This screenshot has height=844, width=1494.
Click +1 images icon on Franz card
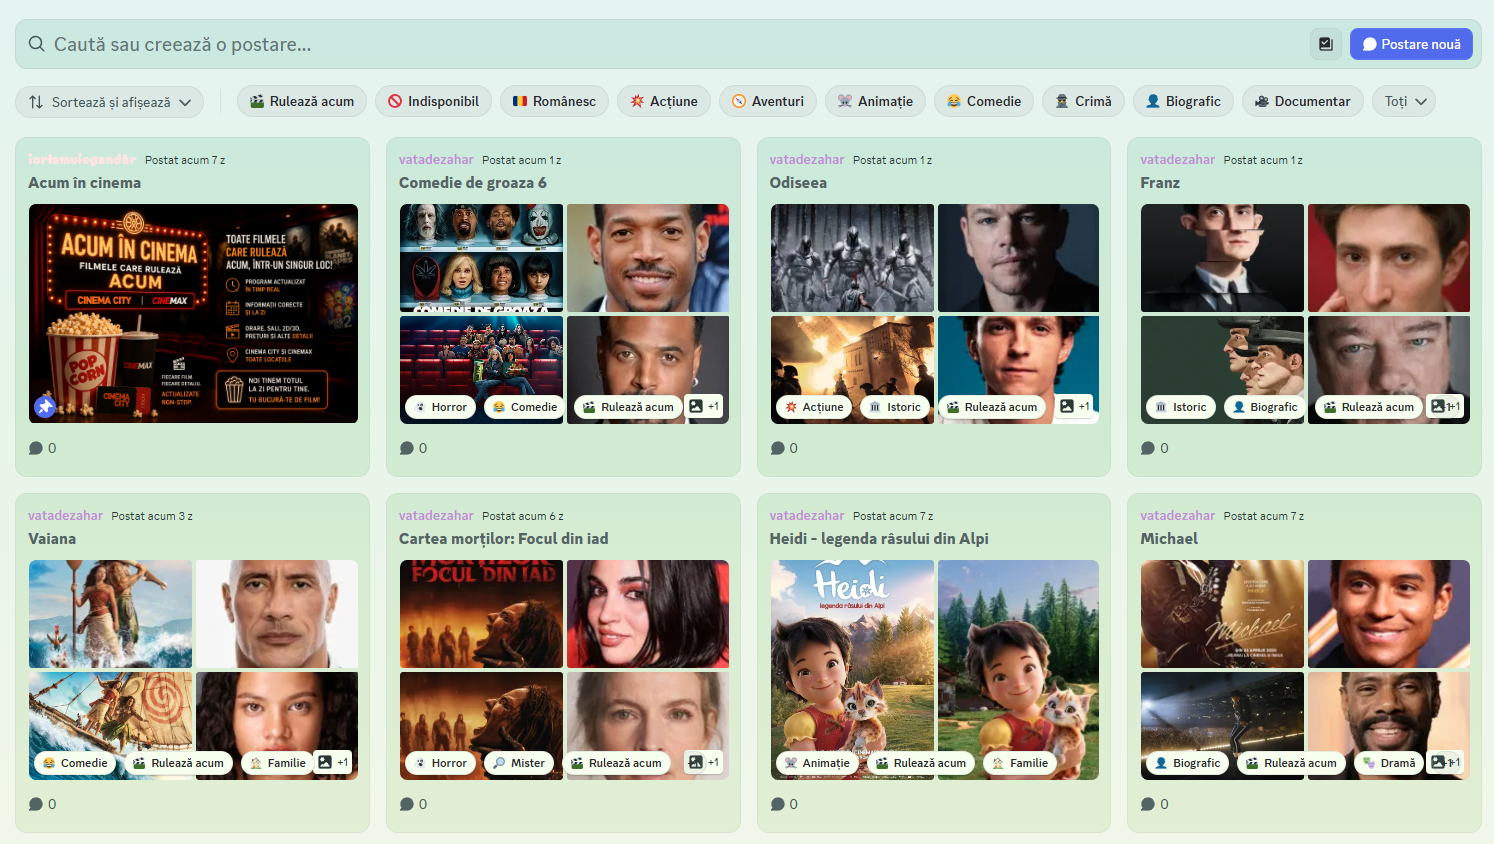pyautogui.click(x=1446, y=406)
